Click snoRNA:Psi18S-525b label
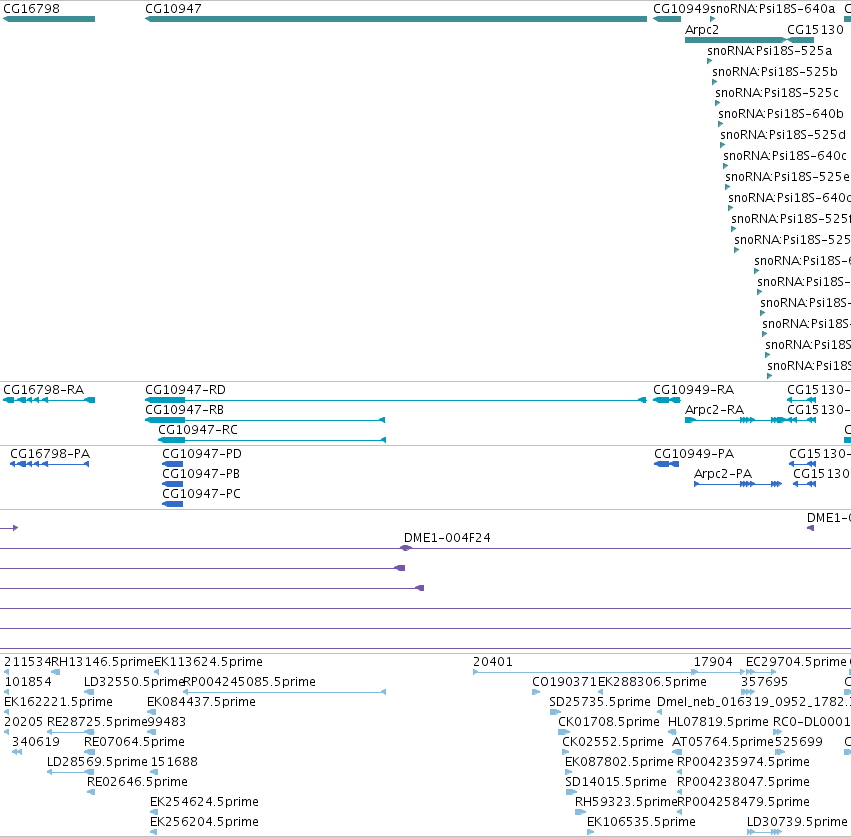This screenshot has width=851, height=837. coord(775,72)
